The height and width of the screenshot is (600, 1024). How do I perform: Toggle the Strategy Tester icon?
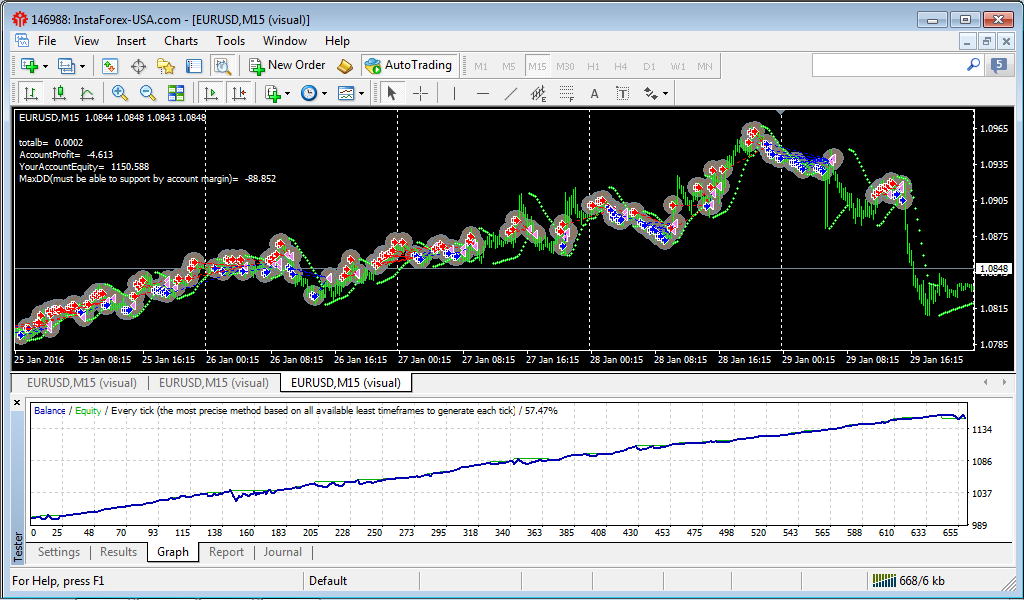click(x=222, y=65)
